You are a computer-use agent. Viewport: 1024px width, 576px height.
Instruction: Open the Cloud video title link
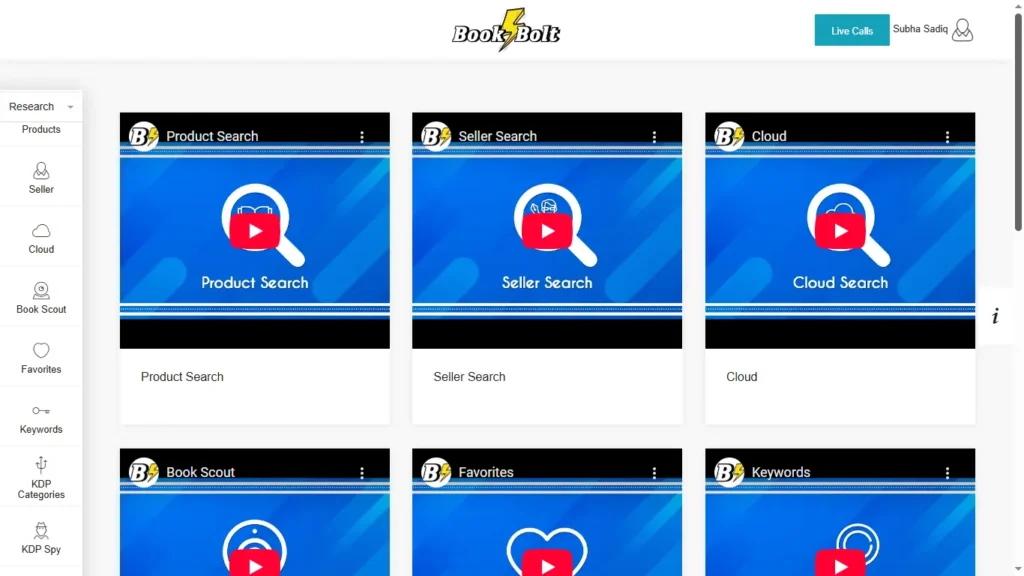(x=769, y=136)
